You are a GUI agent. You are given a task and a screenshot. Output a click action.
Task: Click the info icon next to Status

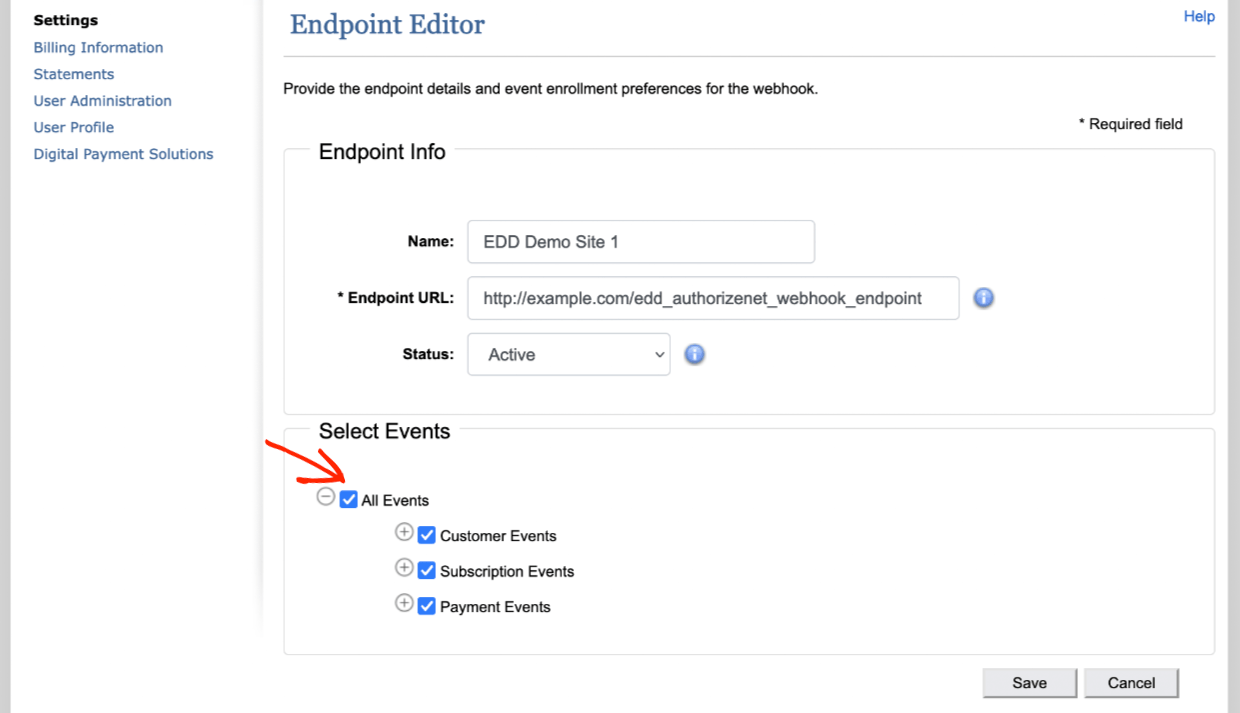694,354
